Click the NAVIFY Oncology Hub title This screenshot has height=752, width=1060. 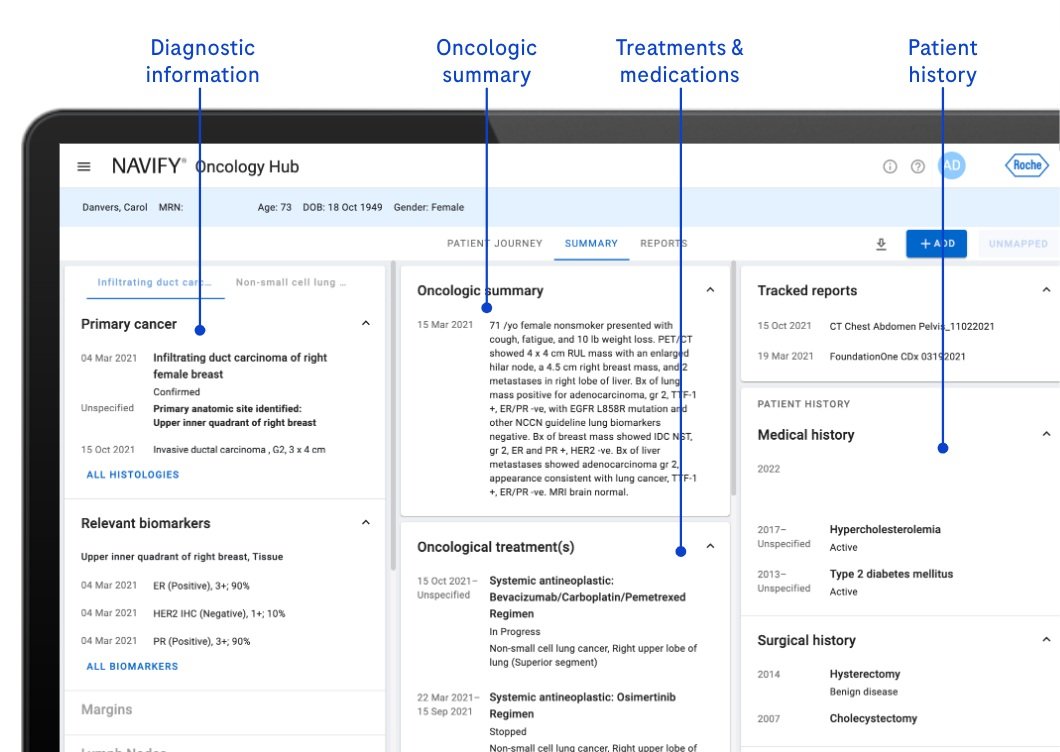206,166
